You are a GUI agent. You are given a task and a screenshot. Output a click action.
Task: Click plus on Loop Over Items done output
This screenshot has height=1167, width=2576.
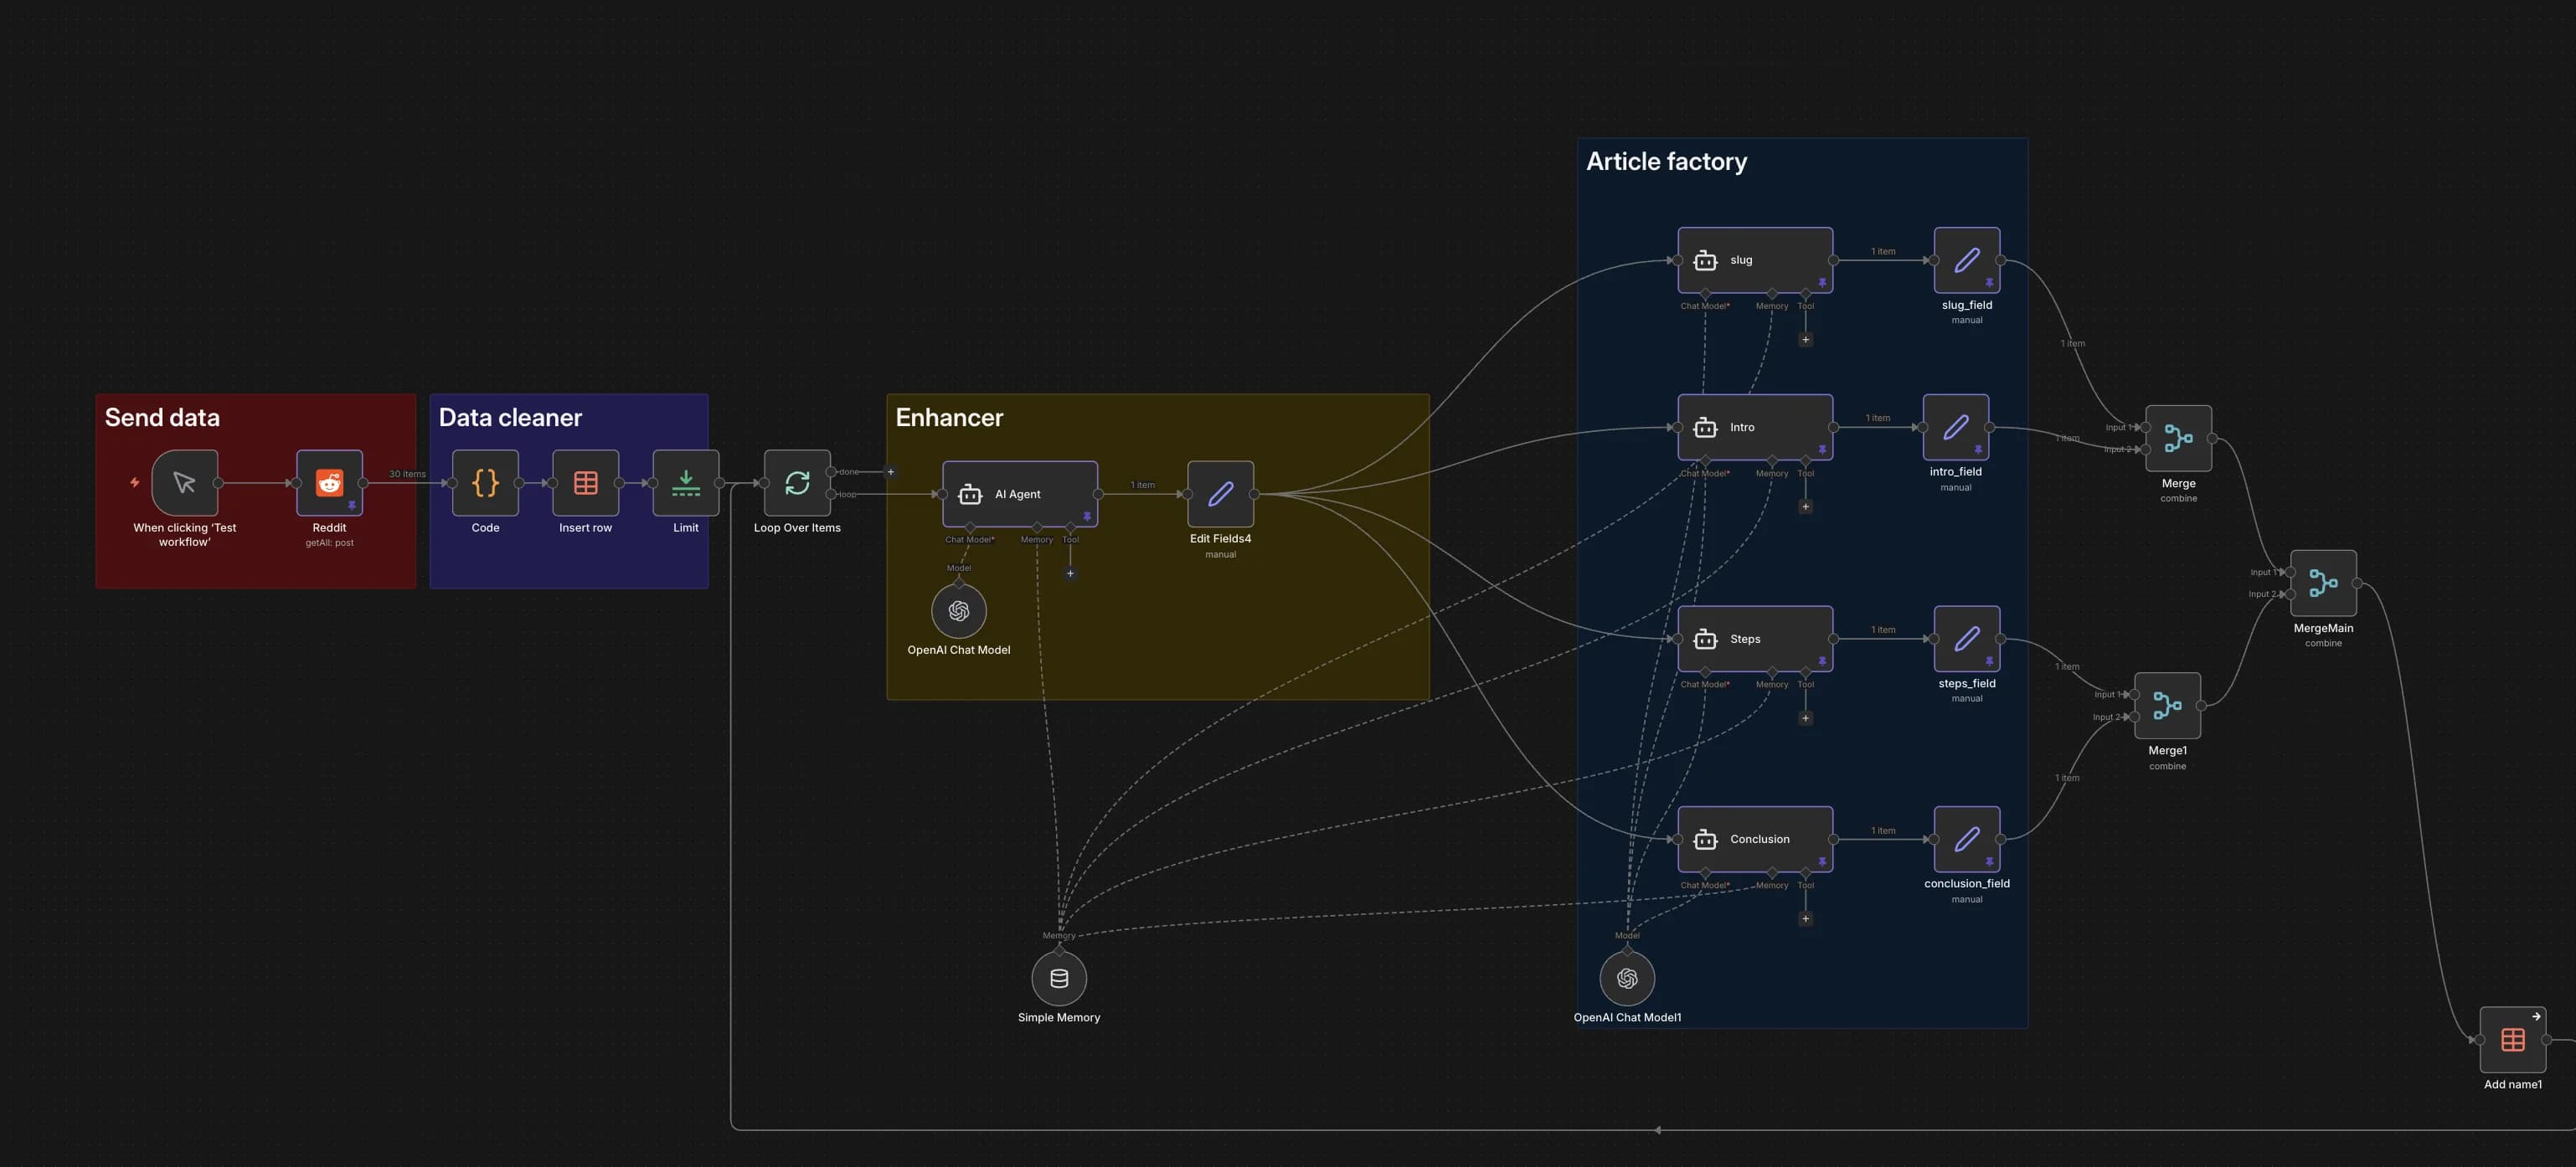coord(891,472)
